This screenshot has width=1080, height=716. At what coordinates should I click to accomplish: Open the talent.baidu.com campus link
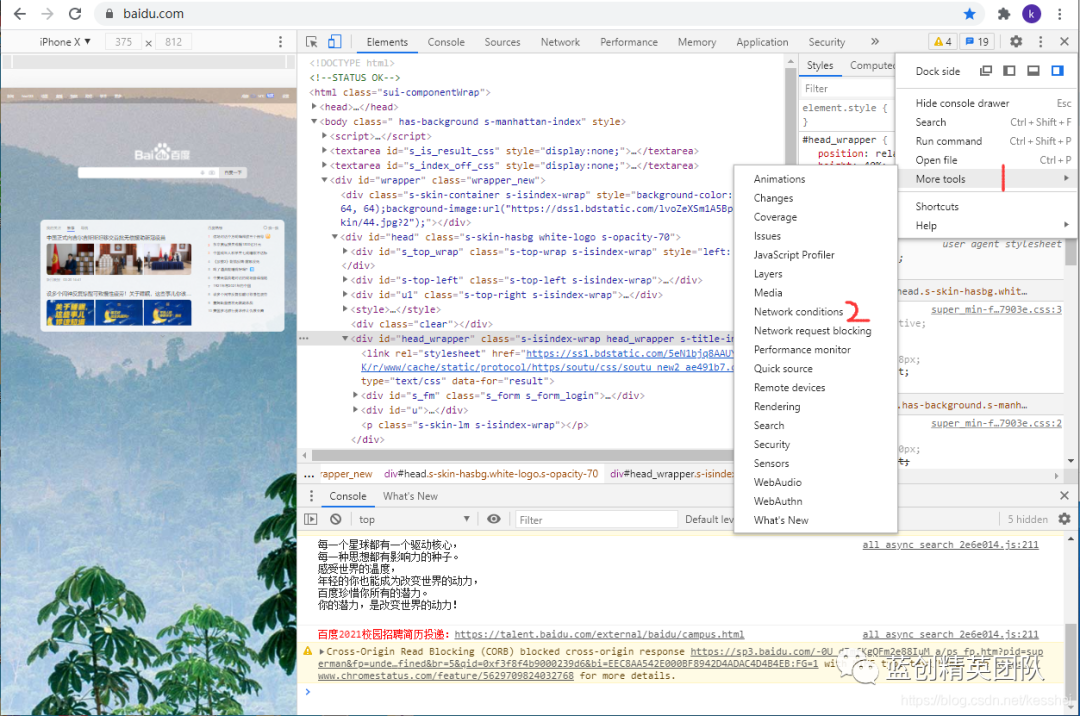[x=599, y=634]
